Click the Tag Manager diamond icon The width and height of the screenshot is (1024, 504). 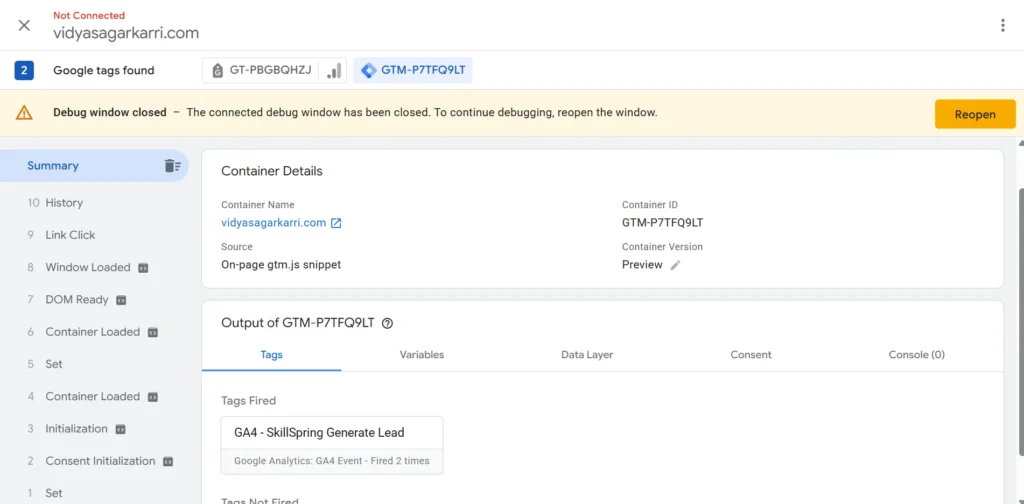click(x=369, y=71)
